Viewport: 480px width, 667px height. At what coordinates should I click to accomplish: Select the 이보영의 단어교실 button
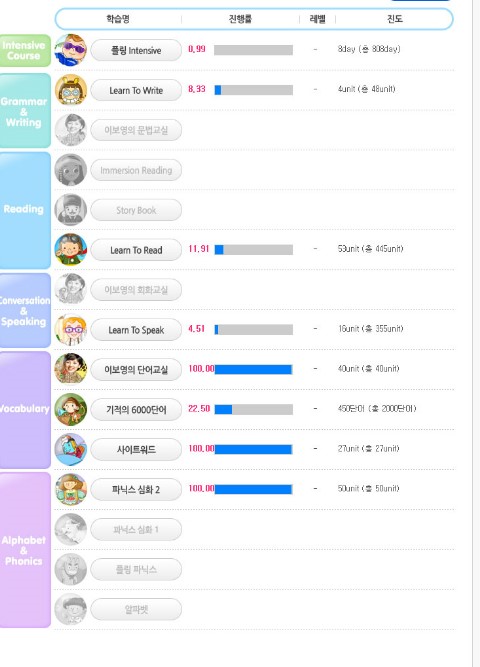tap(136, 370)
